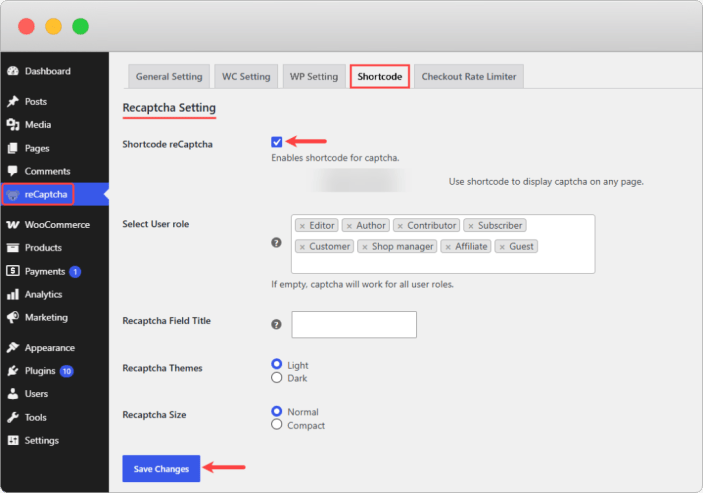Click the 'Recaptcha Size' label
The height and width of the screenshot is (493, 703).
[x=154, y=415]
